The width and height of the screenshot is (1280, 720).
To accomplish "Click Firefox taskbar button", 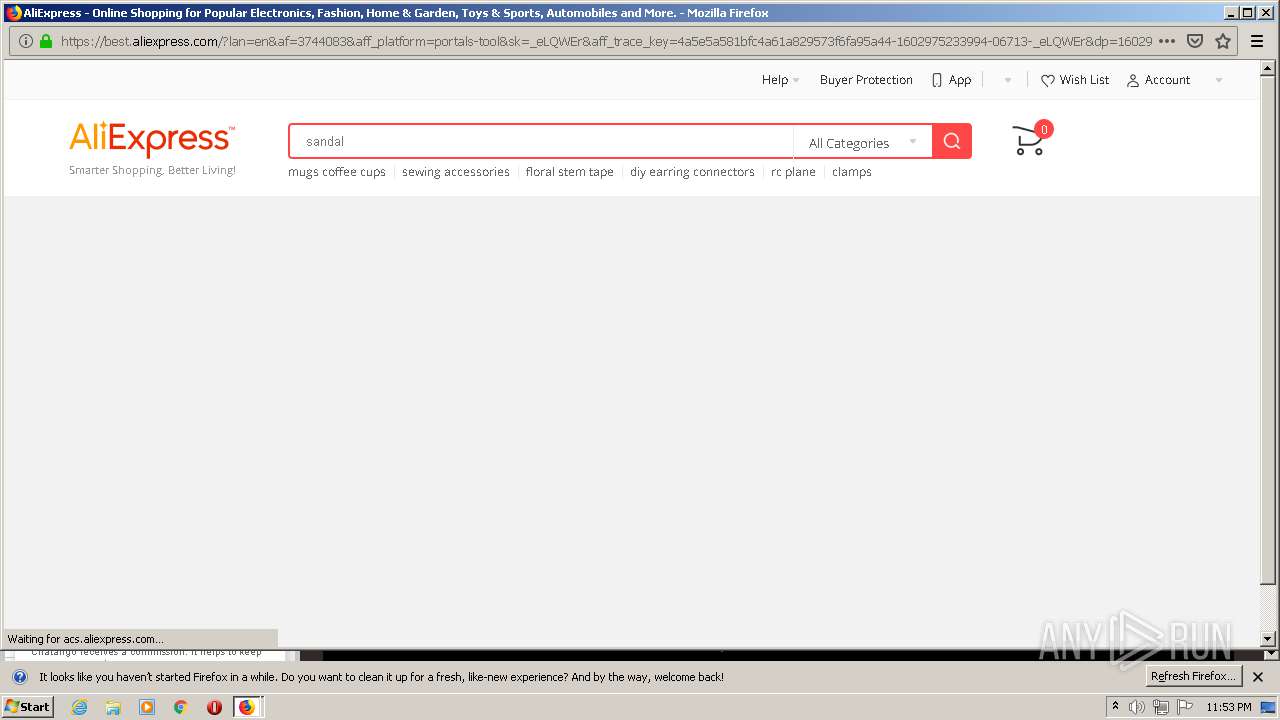I will pyautogui.click(x=248, y=707).
